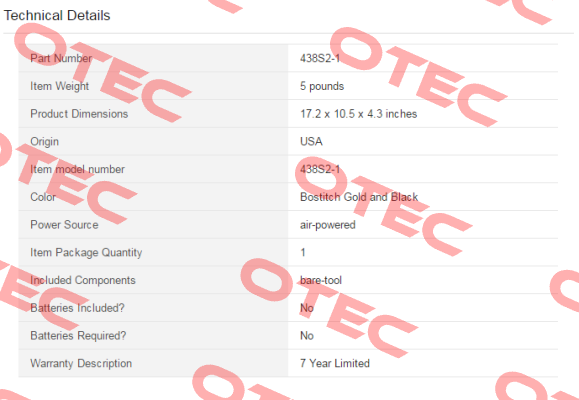Select the Origin label

pyautogui.click(x=44, y=141)
